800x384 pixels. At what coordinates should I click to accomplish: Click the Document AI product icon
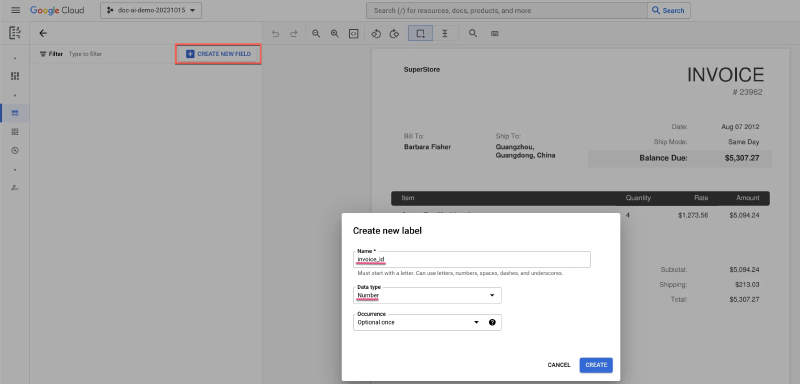15,33
